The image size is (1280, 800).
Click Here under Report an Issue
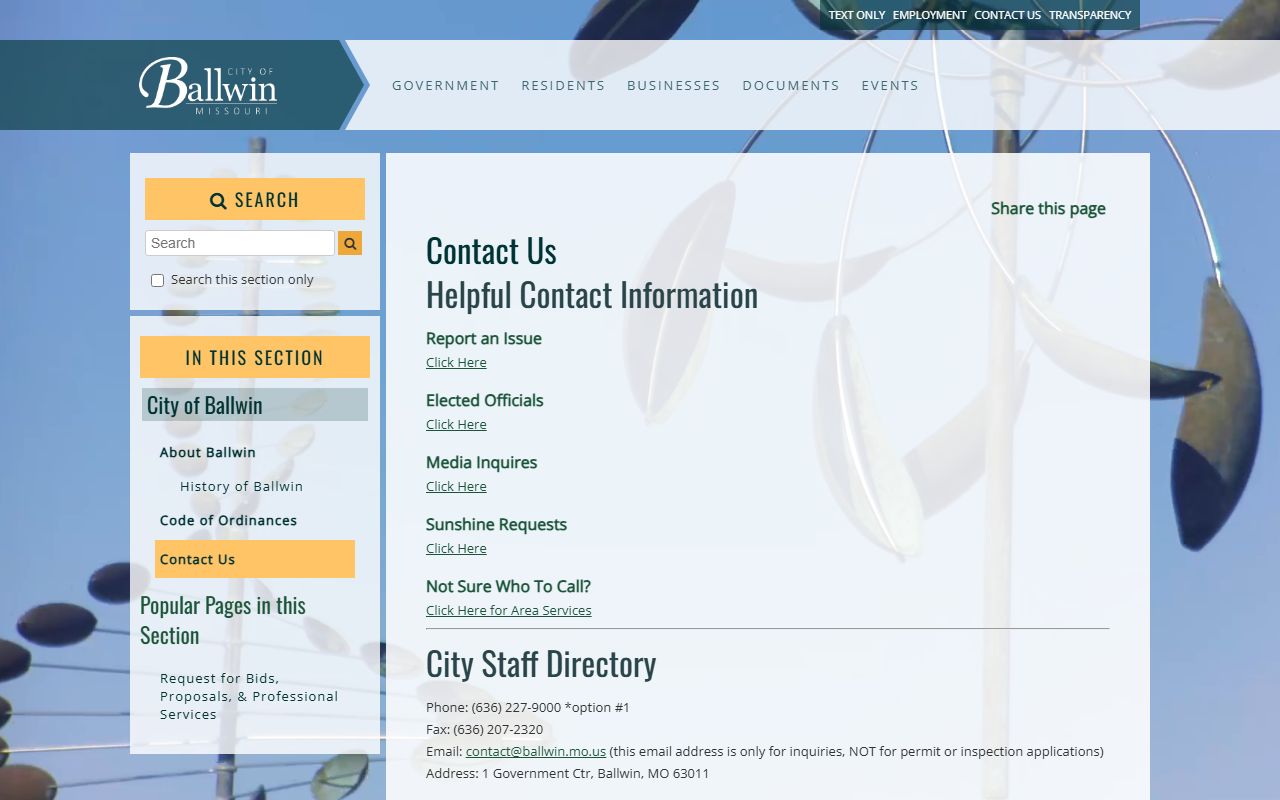(456, 362)
